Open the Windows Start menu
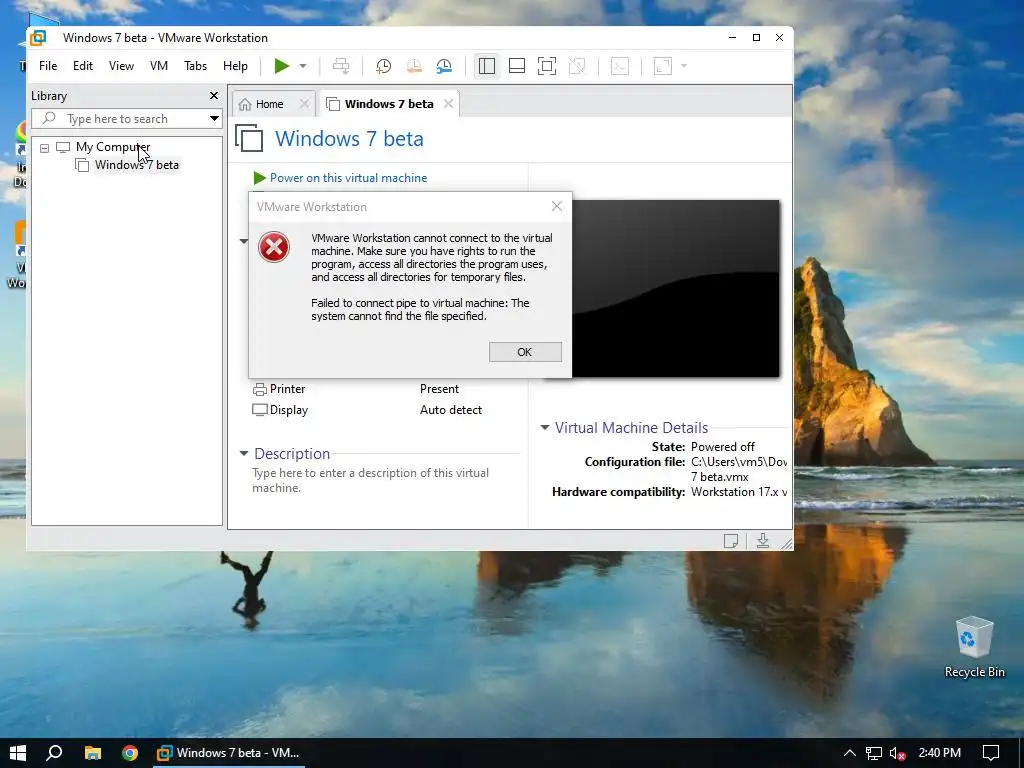 click(18, 753)
